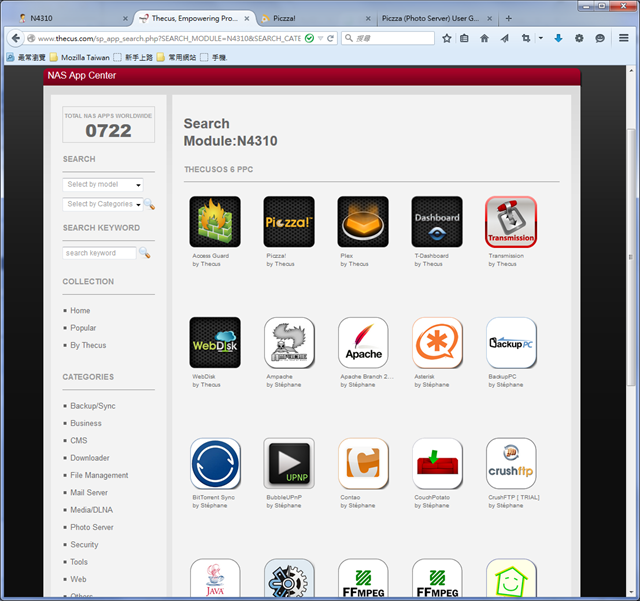Close the N4310 tab
Screen dimensions: 640x601
pos(125,18)
